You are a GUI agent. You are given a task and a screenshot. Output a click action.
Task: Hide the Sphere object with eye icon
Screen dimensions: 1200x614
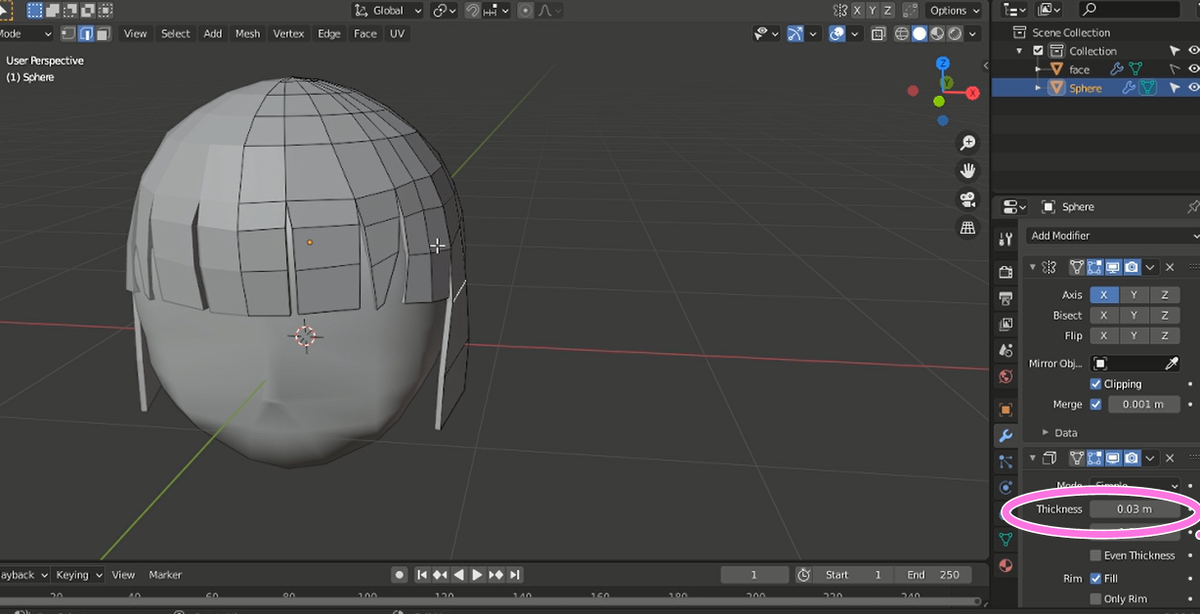[1193, 88]
